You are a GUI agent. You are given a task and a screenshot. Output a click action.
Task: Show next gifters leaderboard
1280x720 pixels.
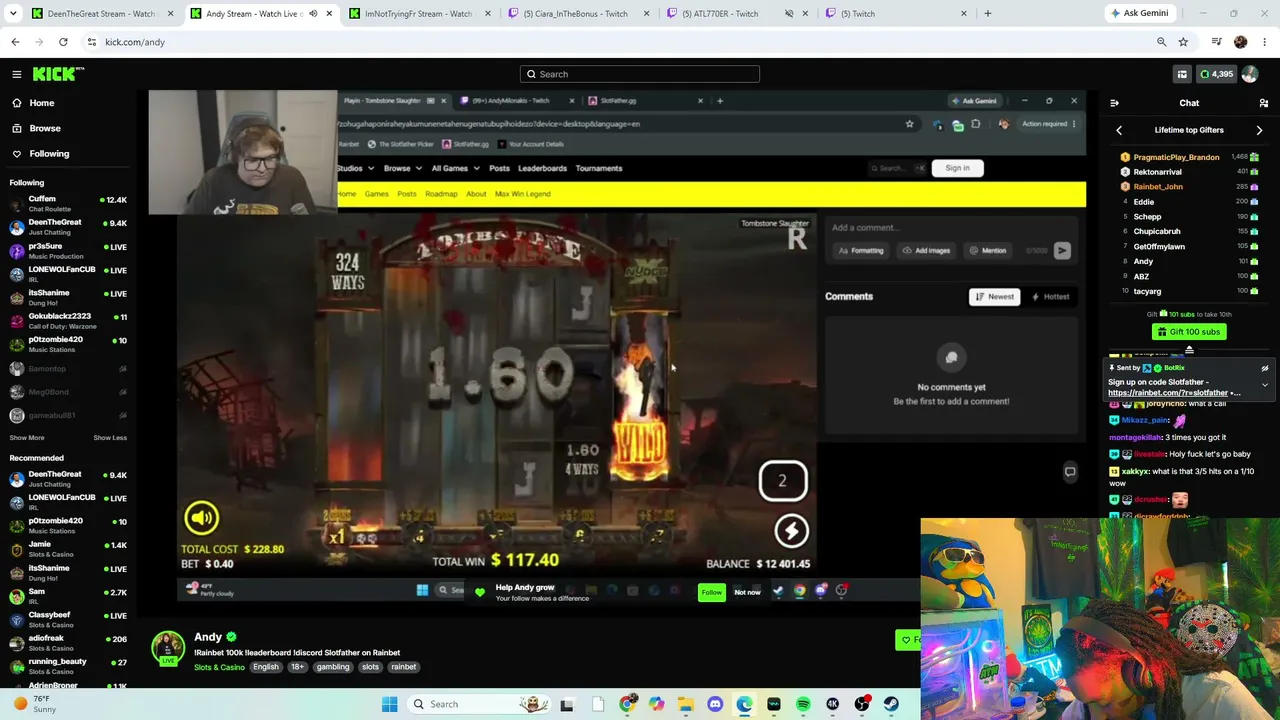(x=1259, y=130)
